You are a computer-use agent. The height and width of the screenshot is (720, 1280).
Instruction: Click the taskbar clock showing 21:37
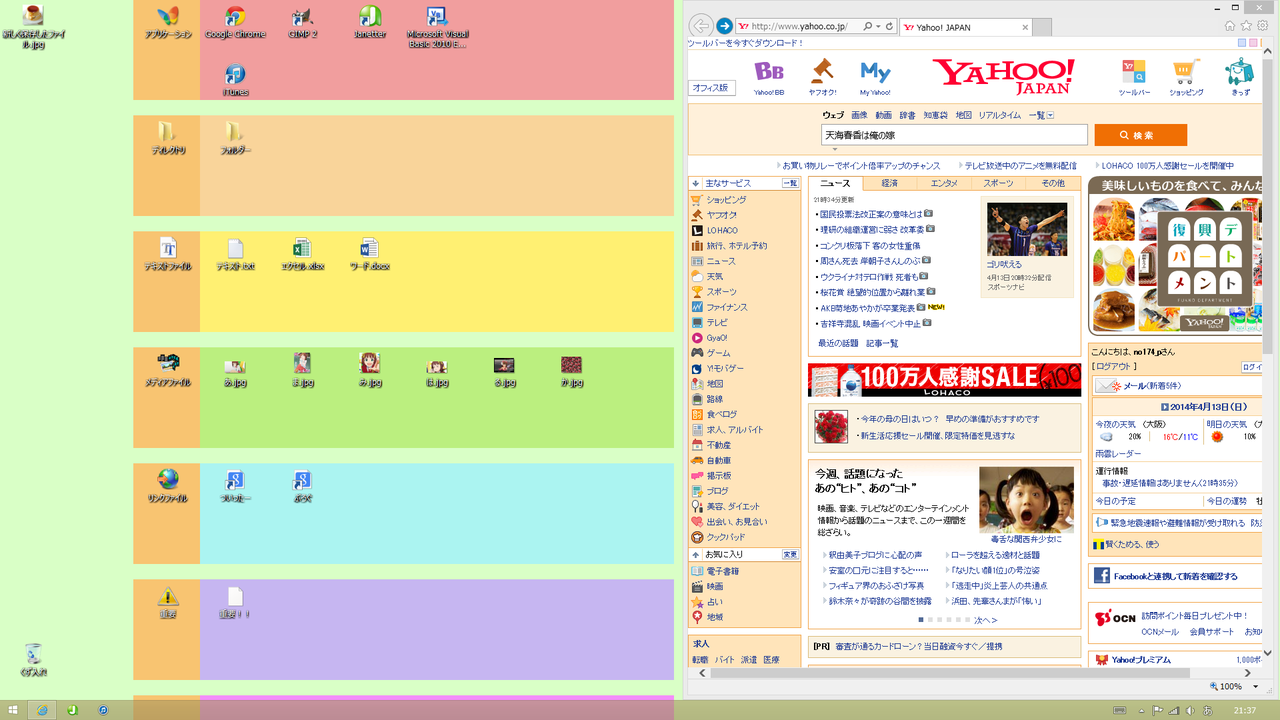(x=1244, y=711)
